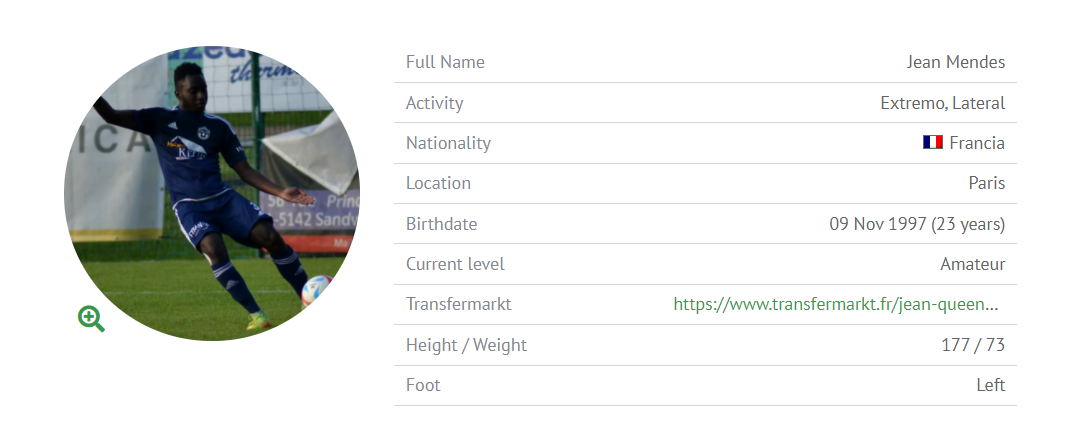This screenshot has width=1085, height=444.
Task: Click the circular player profile photo
Action: [x=212, y=193]
